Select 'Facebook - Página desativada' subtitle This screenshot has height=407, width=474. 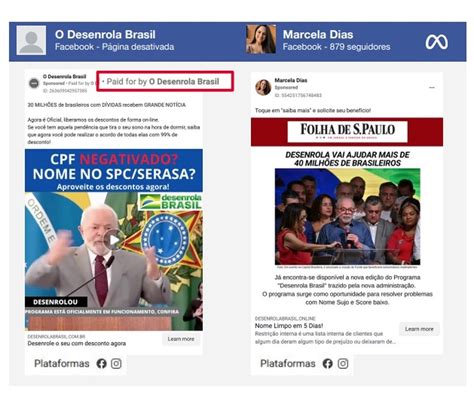click(x=114, y=47)
